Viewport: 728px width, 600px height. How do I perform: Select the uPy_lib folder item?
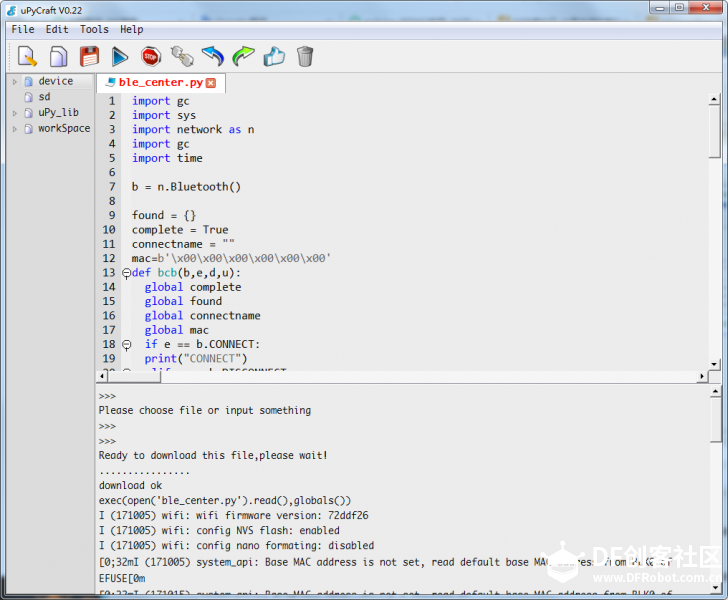58,112
